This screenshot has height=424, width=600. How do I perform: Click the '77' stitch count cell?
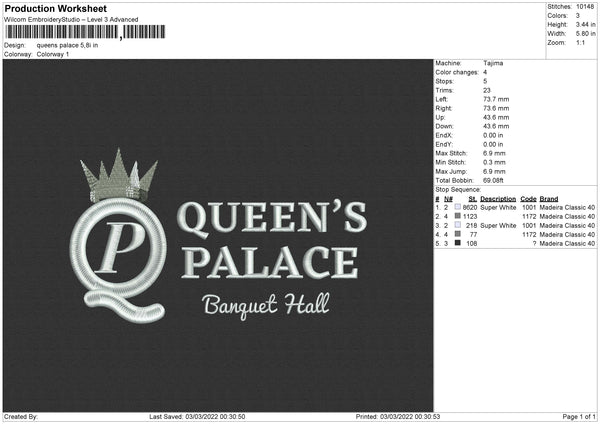point(474,235)
